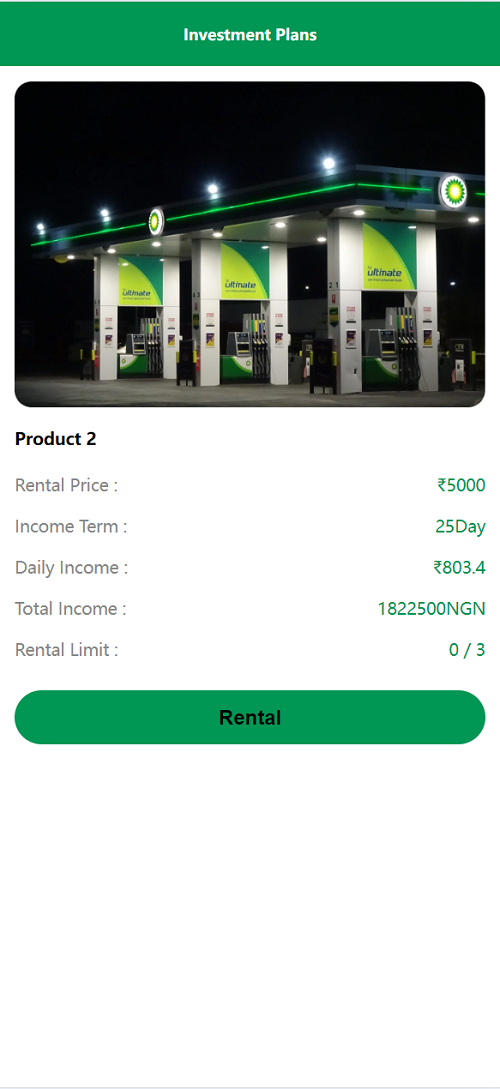Click the BP logo on left canopy
Viewport: 500px width, 1089px height.
156,222
